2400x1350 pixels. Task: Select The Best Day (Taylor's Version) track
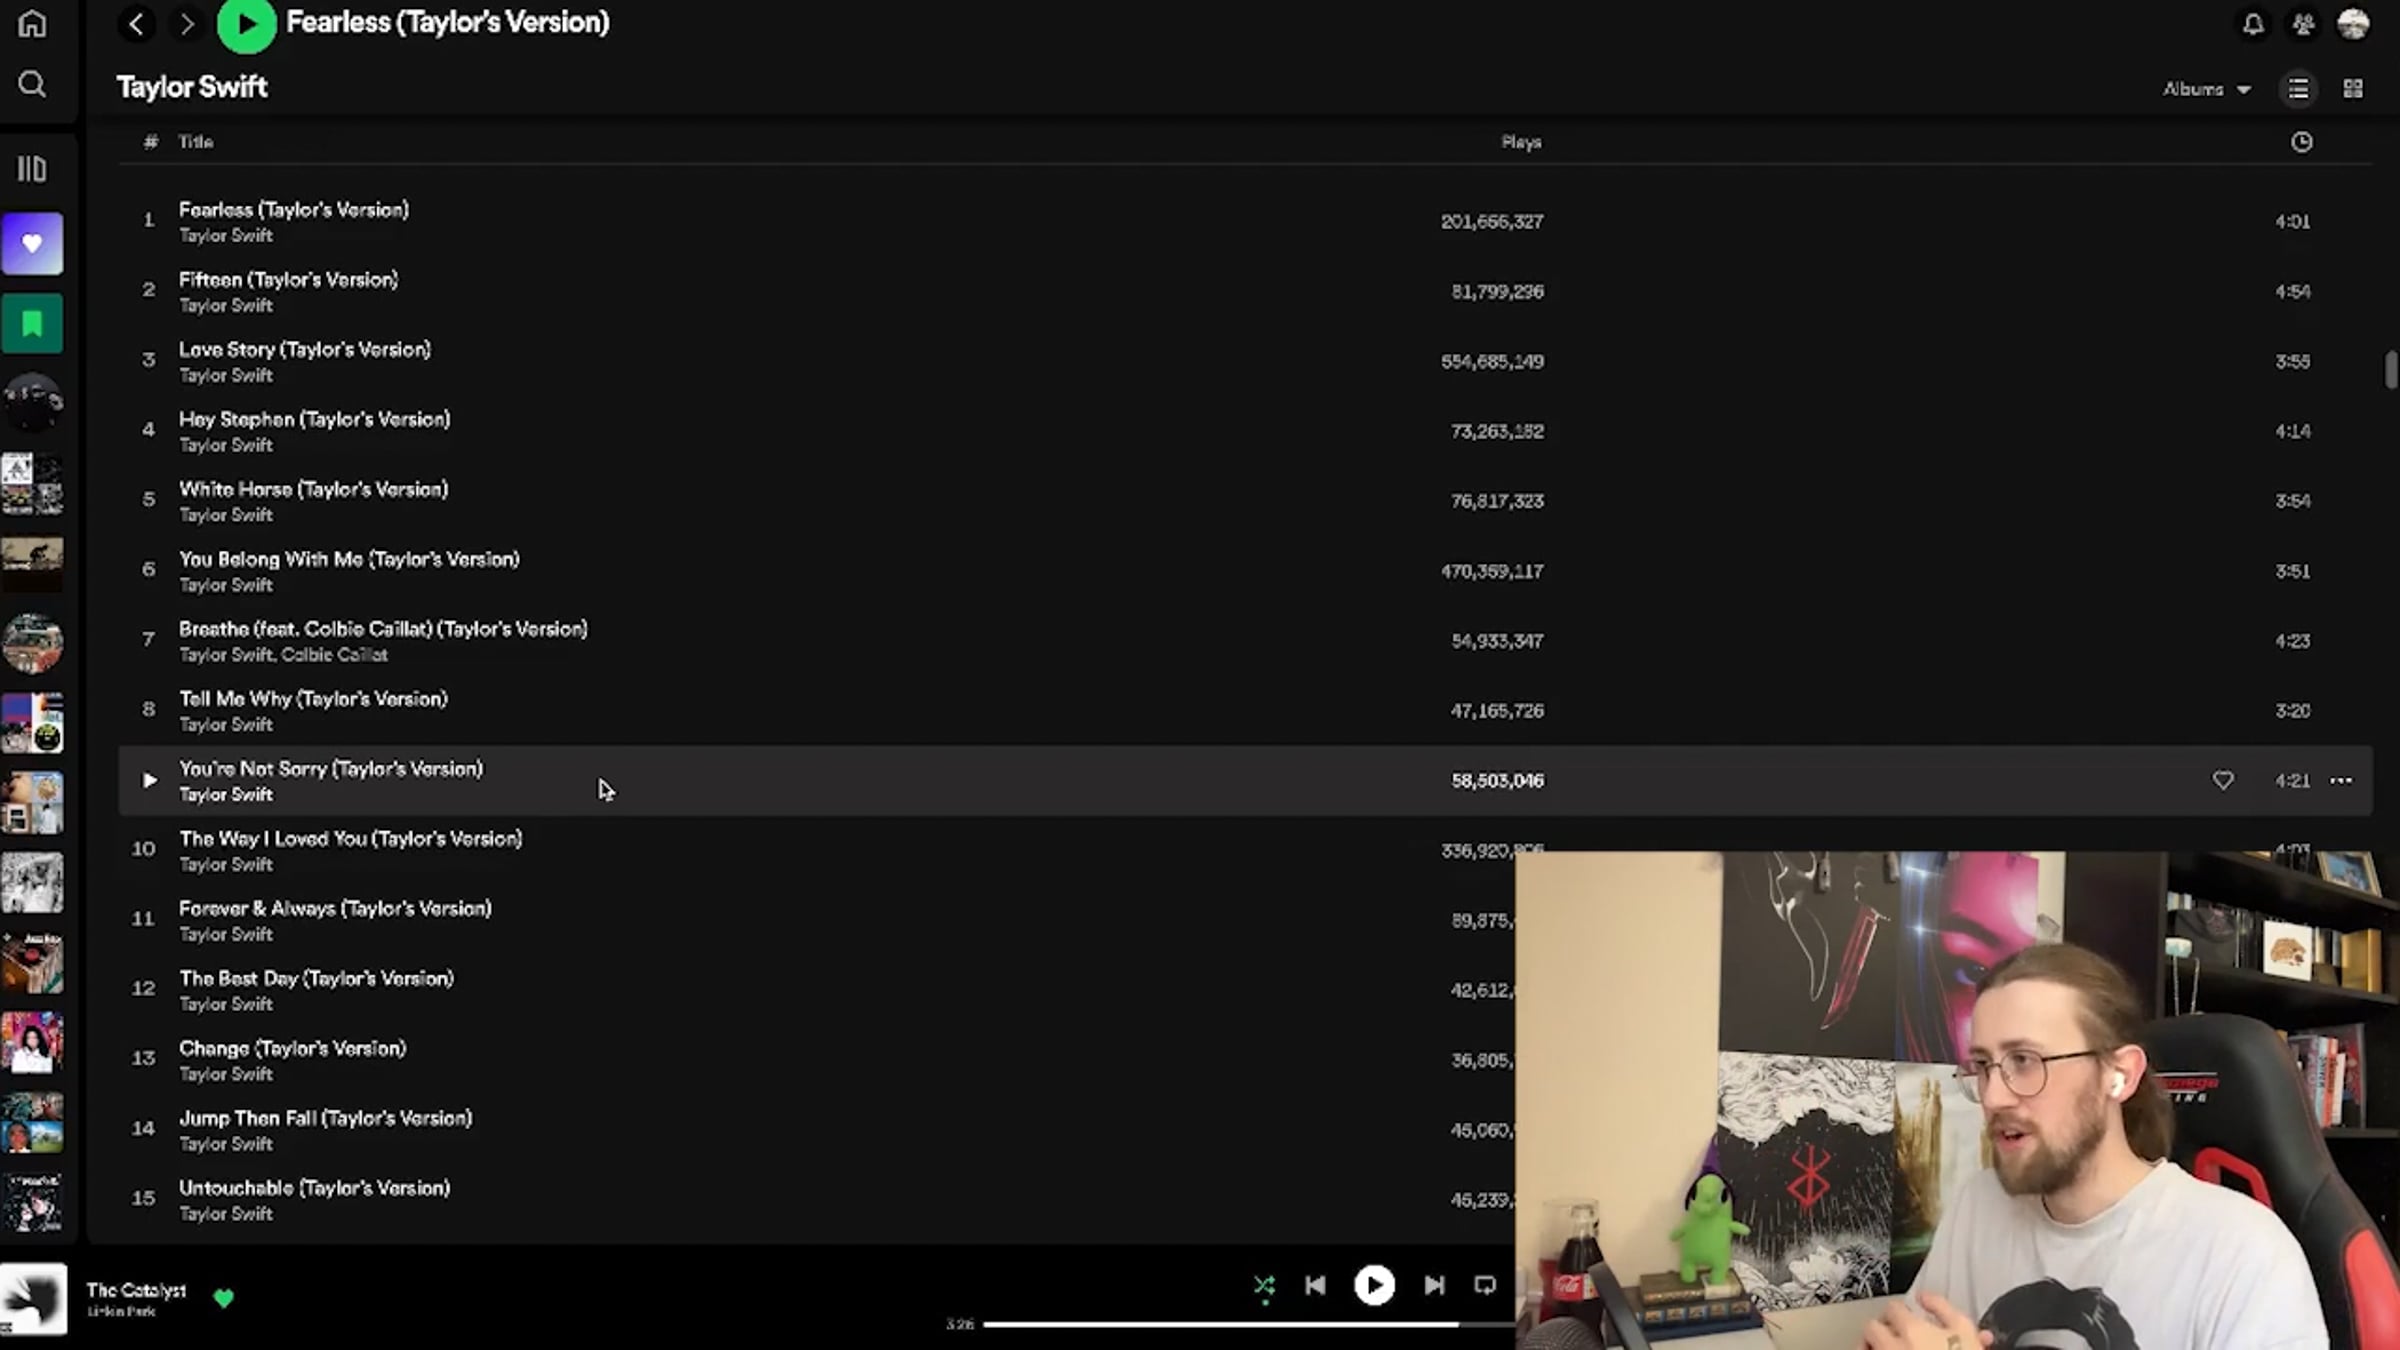point(316,979)
